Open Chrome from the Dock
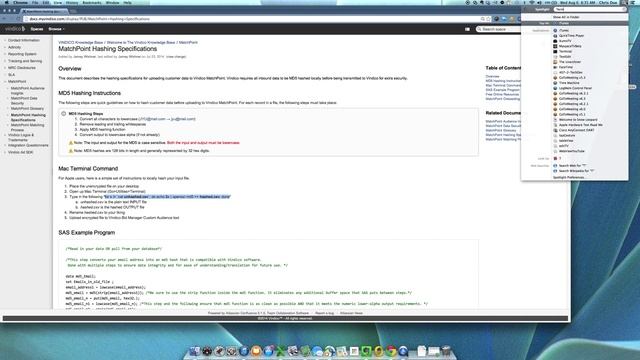Viewport: 640px width, 360px height. click(x=391, y=351)
